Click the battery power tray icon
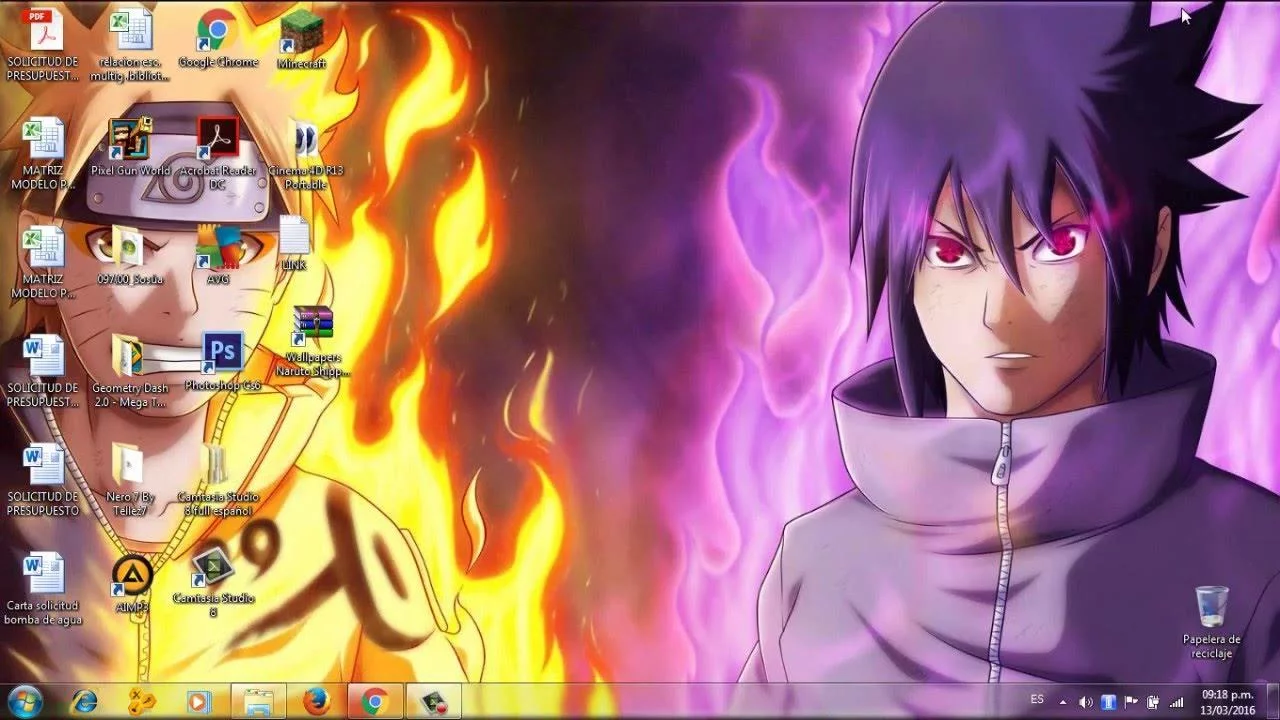The image size is (1280, 720). pos(1153,702)
